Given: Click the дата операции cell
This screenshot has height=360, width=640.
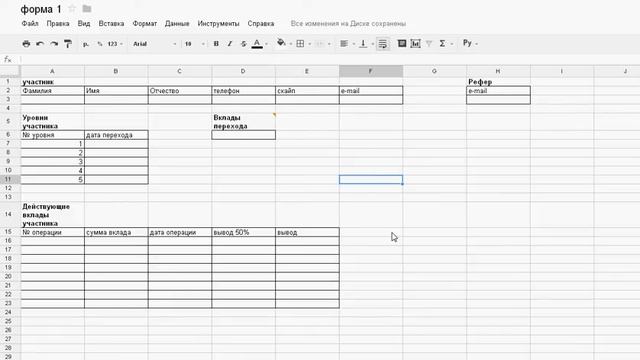Looking at the screenshot, I should (x=180, y=232).
